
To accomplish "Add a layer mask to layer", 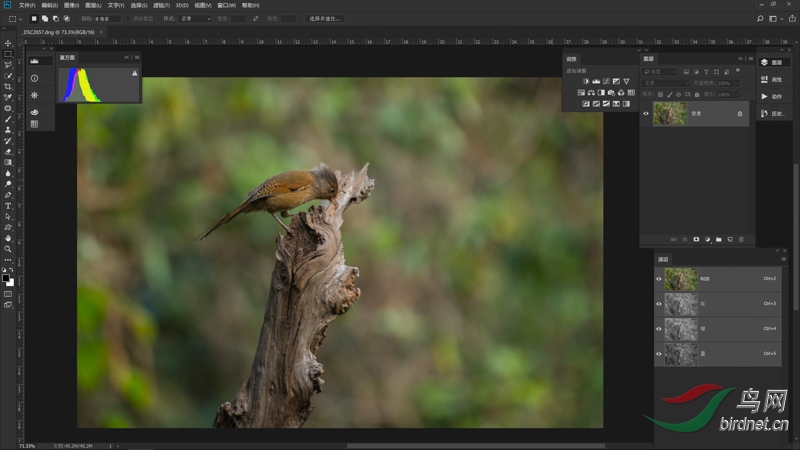I will 696,240.
